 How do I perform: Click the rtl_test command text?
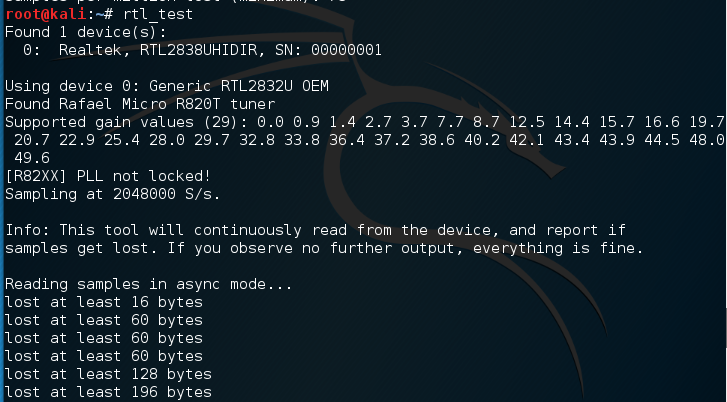(x=158, y=14)
